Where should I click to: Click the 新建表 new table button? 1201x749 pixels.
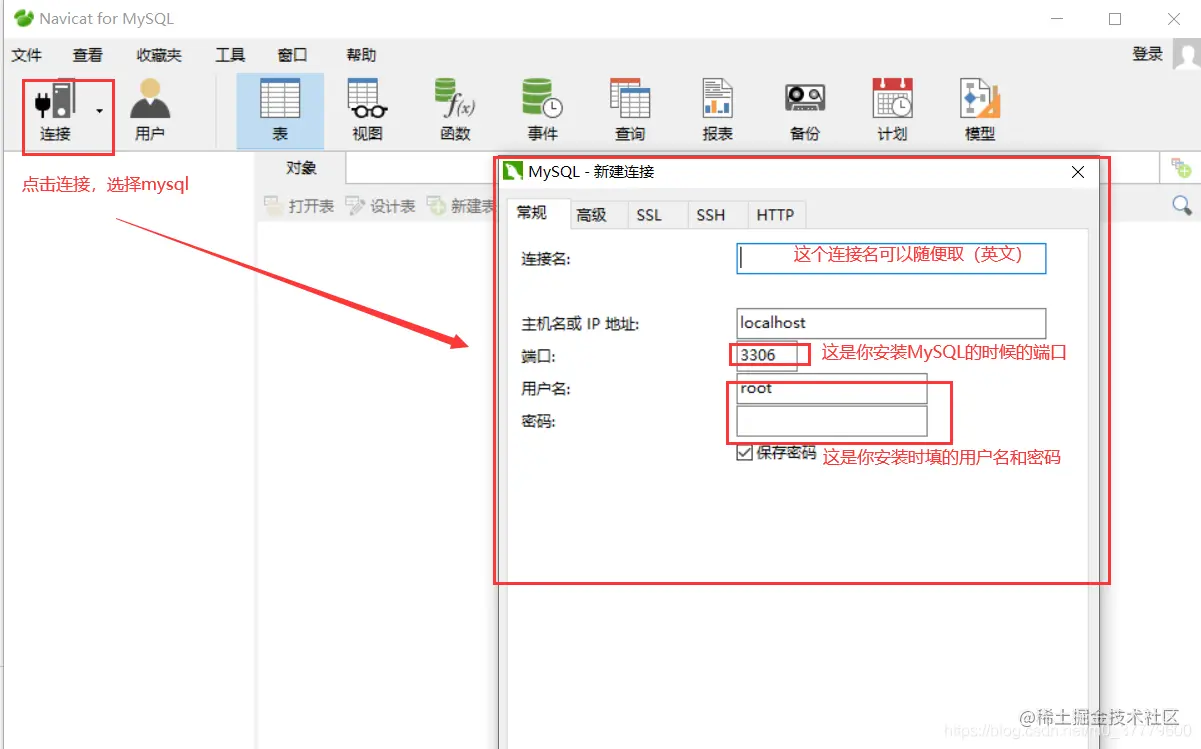462,206
